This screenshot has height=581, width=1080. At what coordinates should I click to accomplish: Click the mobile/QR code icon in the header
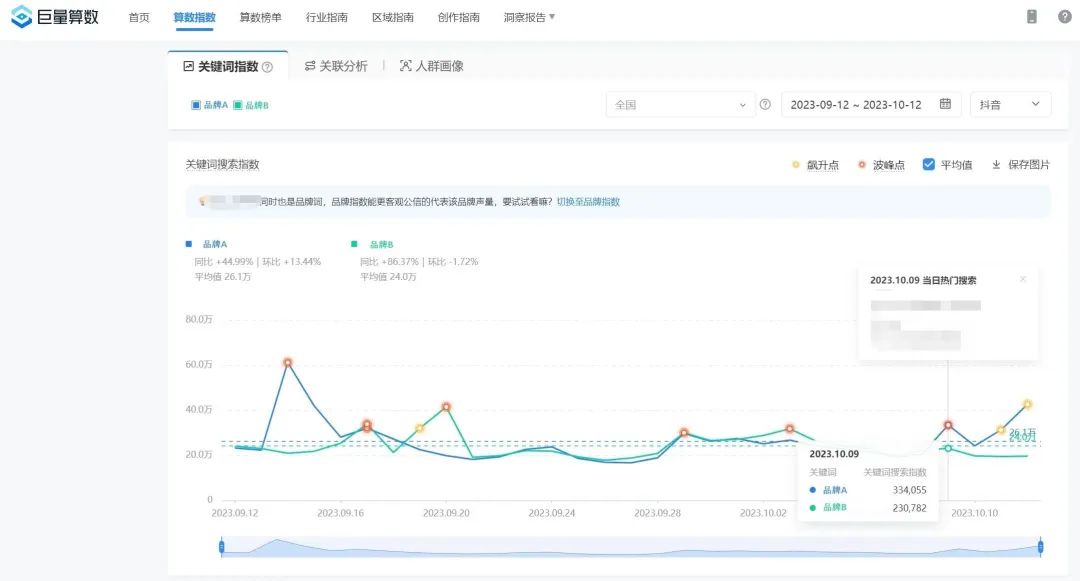pyautogui.click(x=1034, y=17)
